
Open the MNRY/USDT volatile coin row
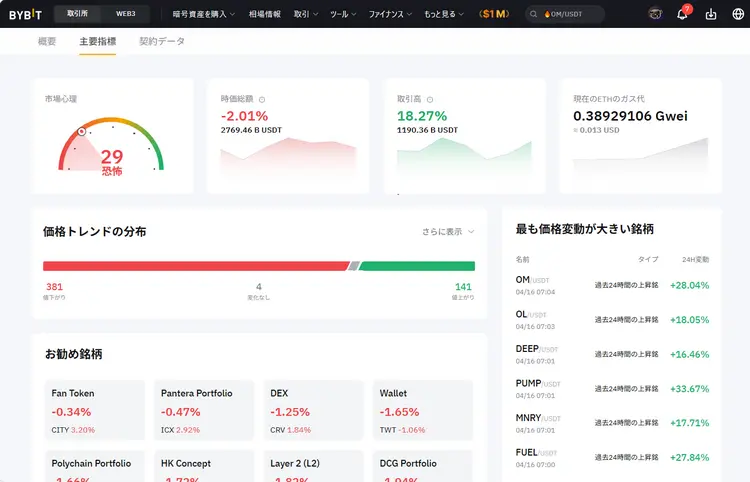612,423
